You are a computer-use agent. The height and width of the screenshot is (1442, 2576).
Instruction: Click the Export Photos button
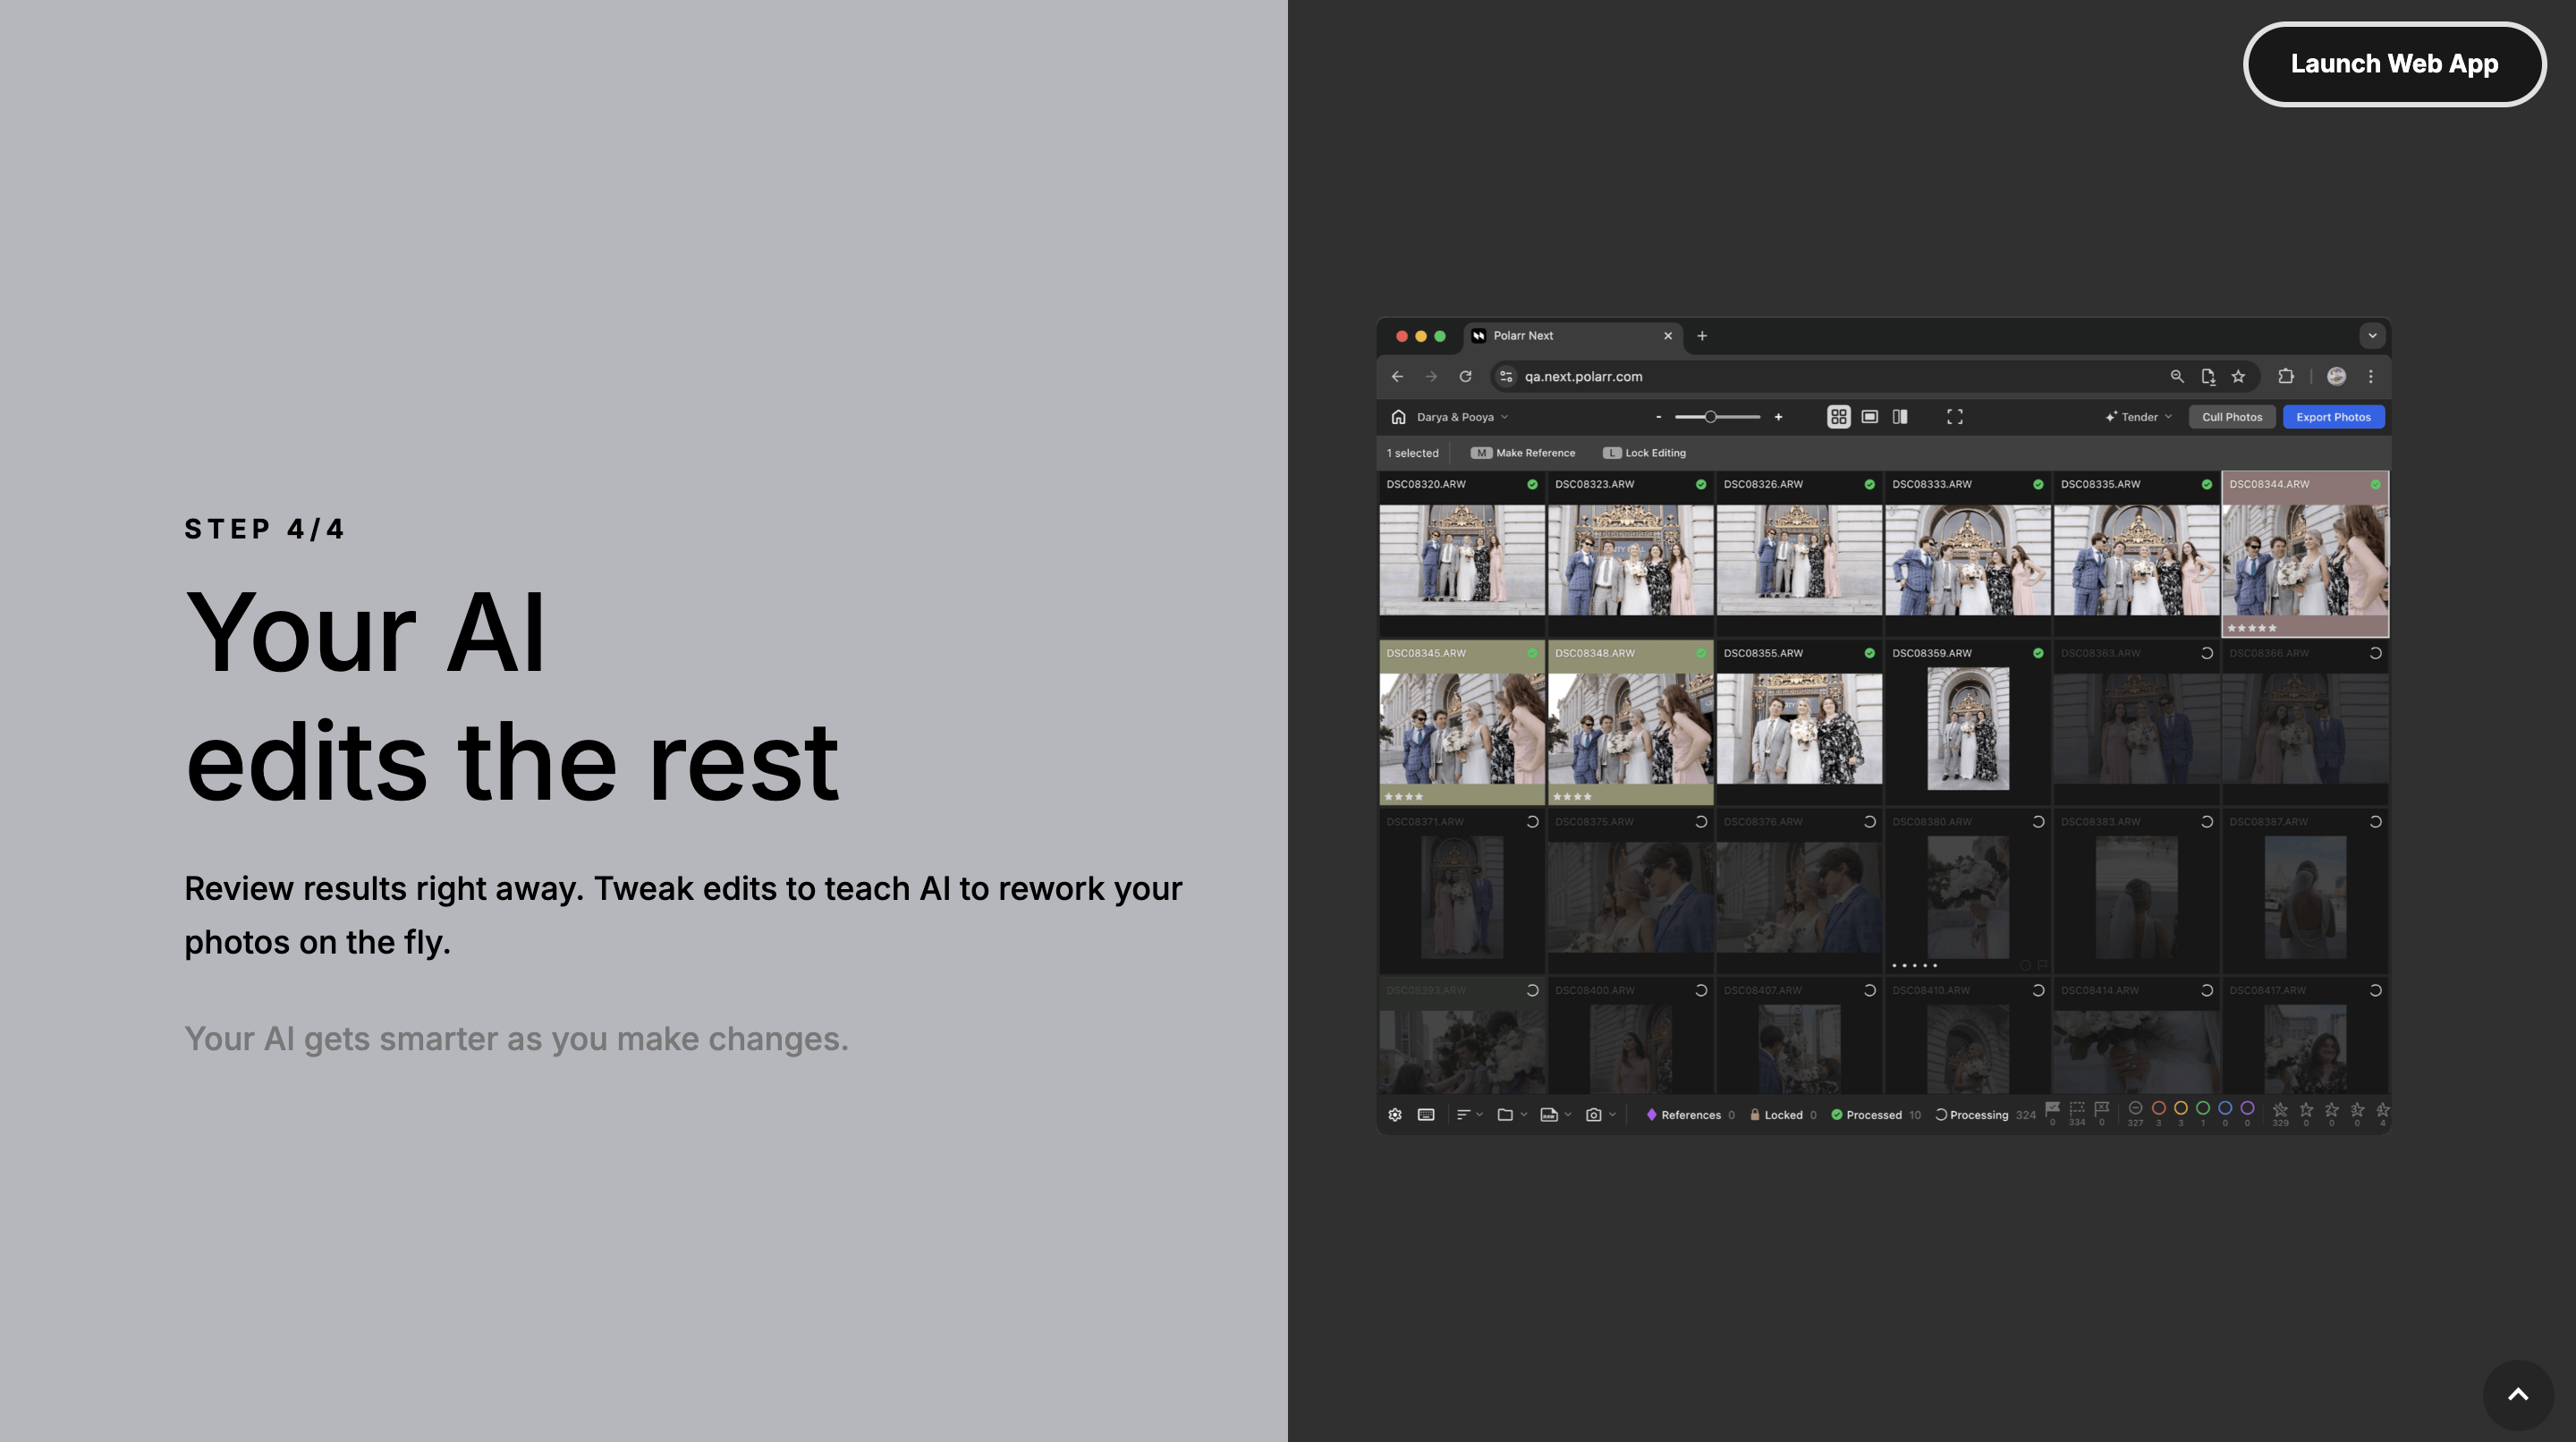point(2334,416)
